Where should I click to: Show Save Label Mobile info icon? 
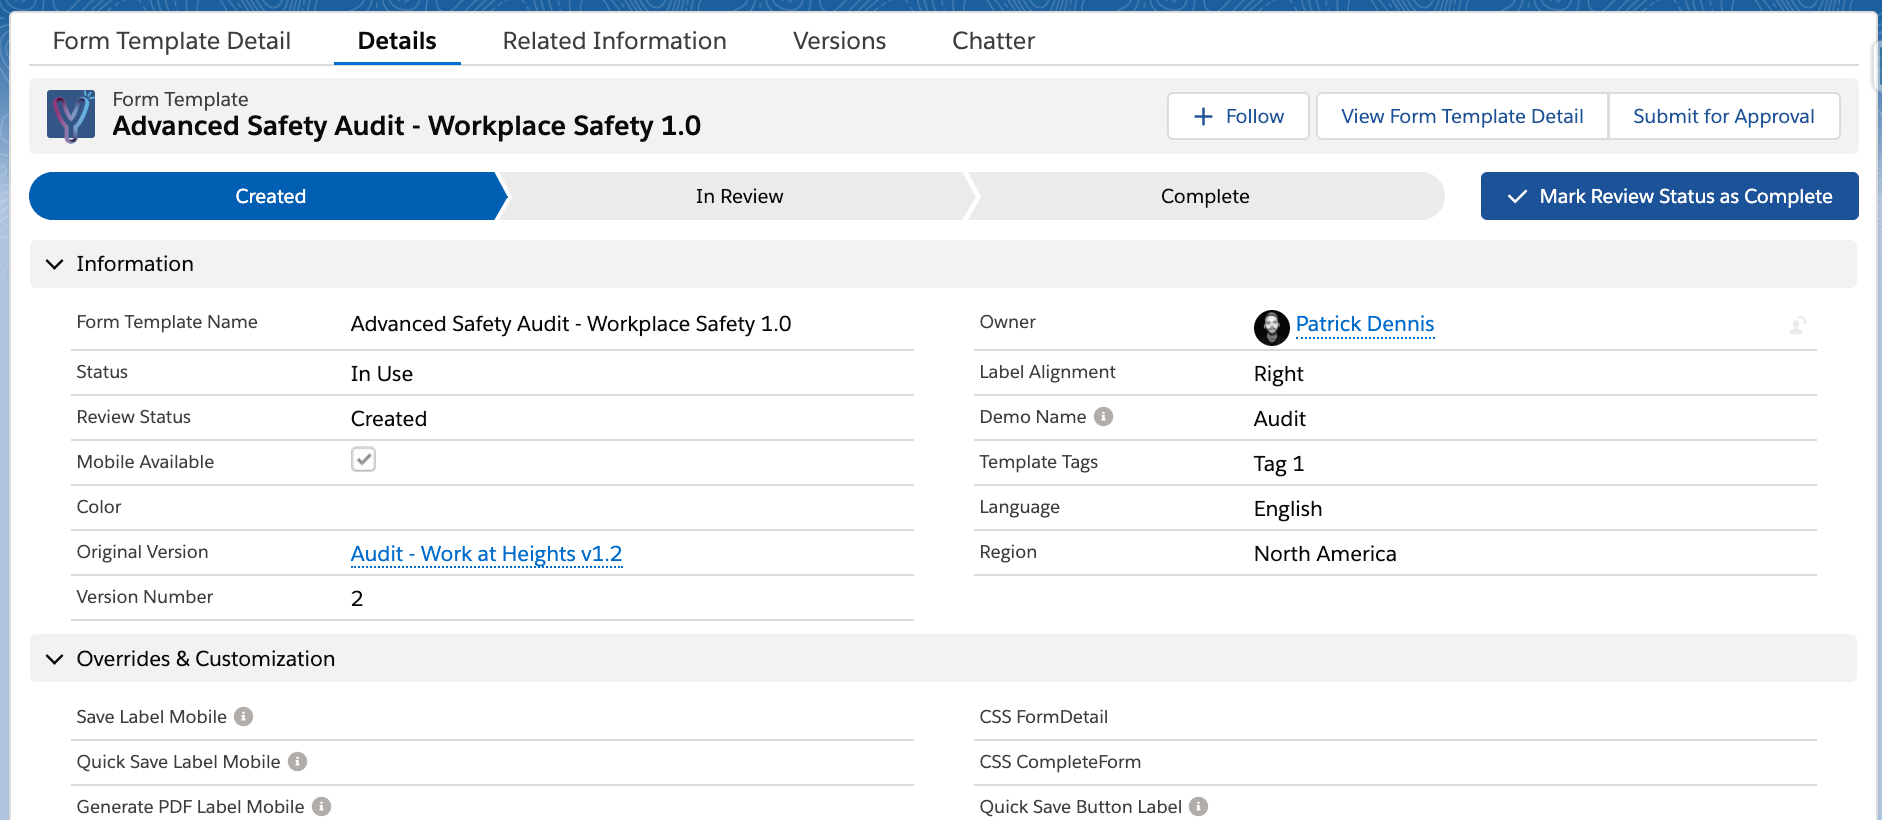pos(243,716)
